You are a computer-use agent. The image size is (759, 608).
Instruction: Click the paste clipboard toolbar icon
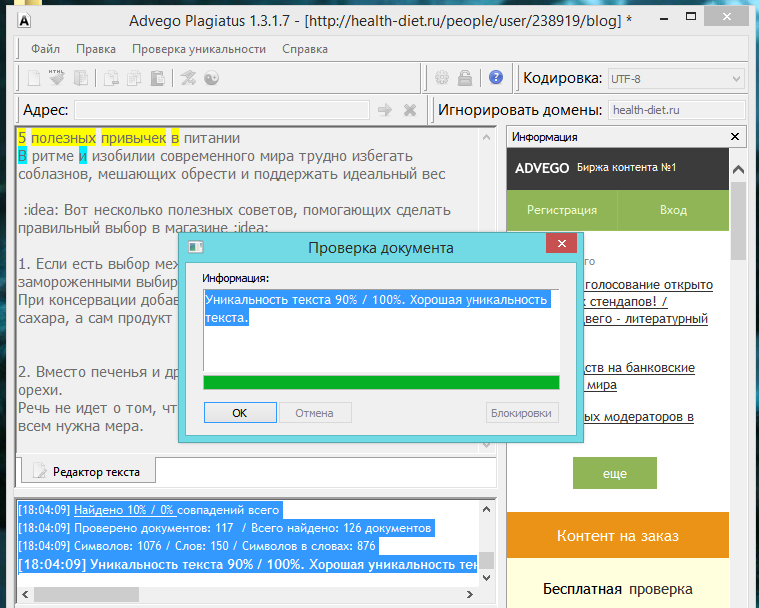click(x=157, y=78)
